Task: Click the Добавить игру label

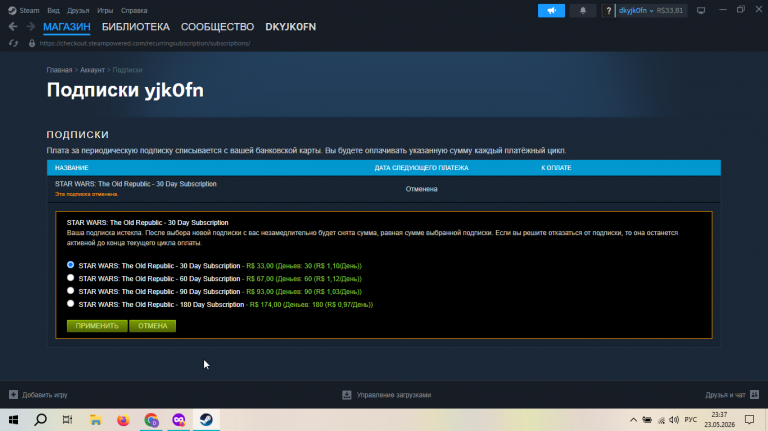Action: click(45, 395)
